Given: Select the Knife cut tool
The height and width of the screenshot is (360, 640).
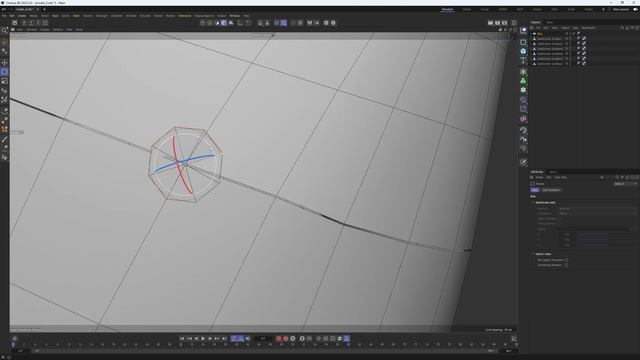Looking at the screenshot, I should click(x=4, y=139).
